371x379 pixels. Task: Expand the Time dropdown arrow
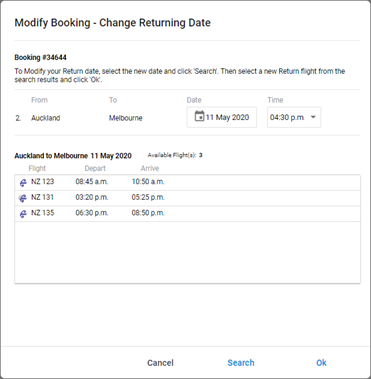click(x=313, y=117)
